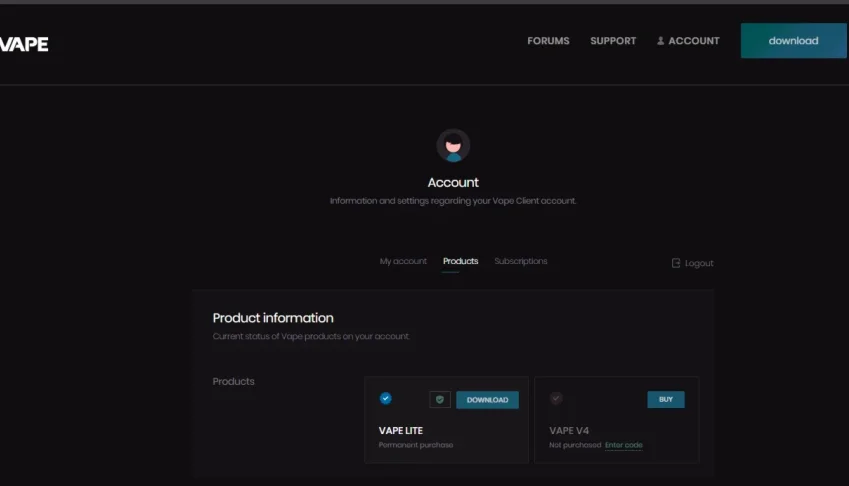Click the Permanent purchase status text
The image size is (849, 486).
pos(416,445)
